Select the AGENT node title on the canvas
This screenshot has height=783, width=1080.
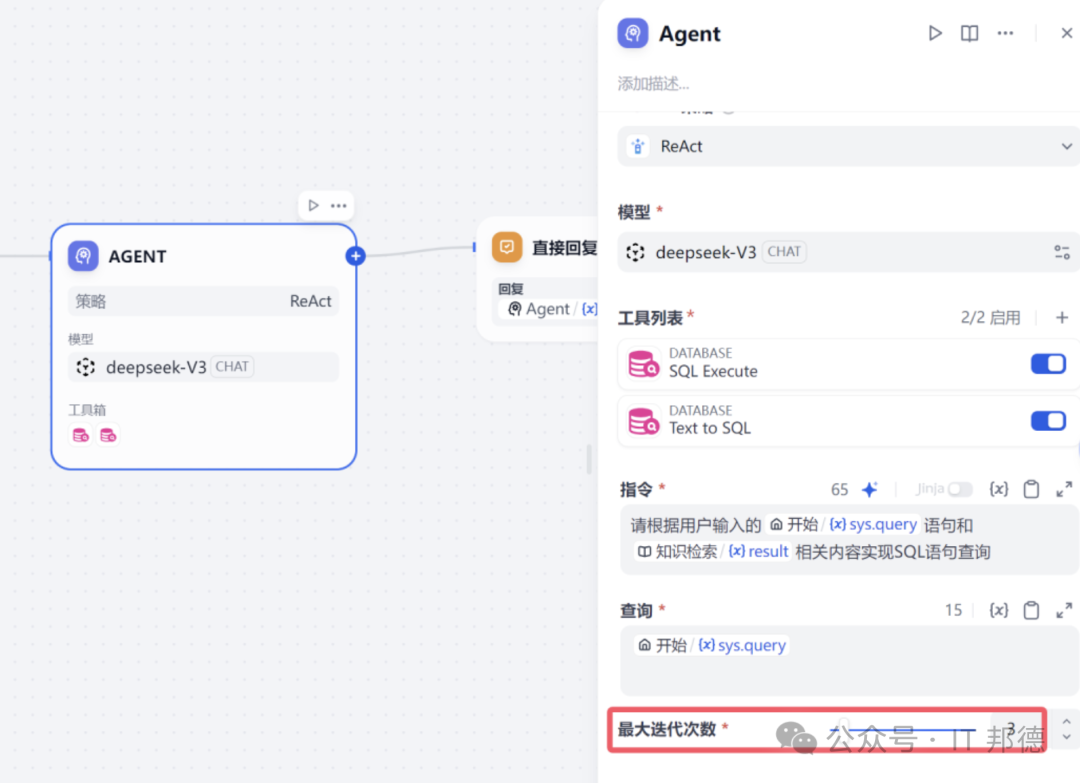(x=137, y=256)
